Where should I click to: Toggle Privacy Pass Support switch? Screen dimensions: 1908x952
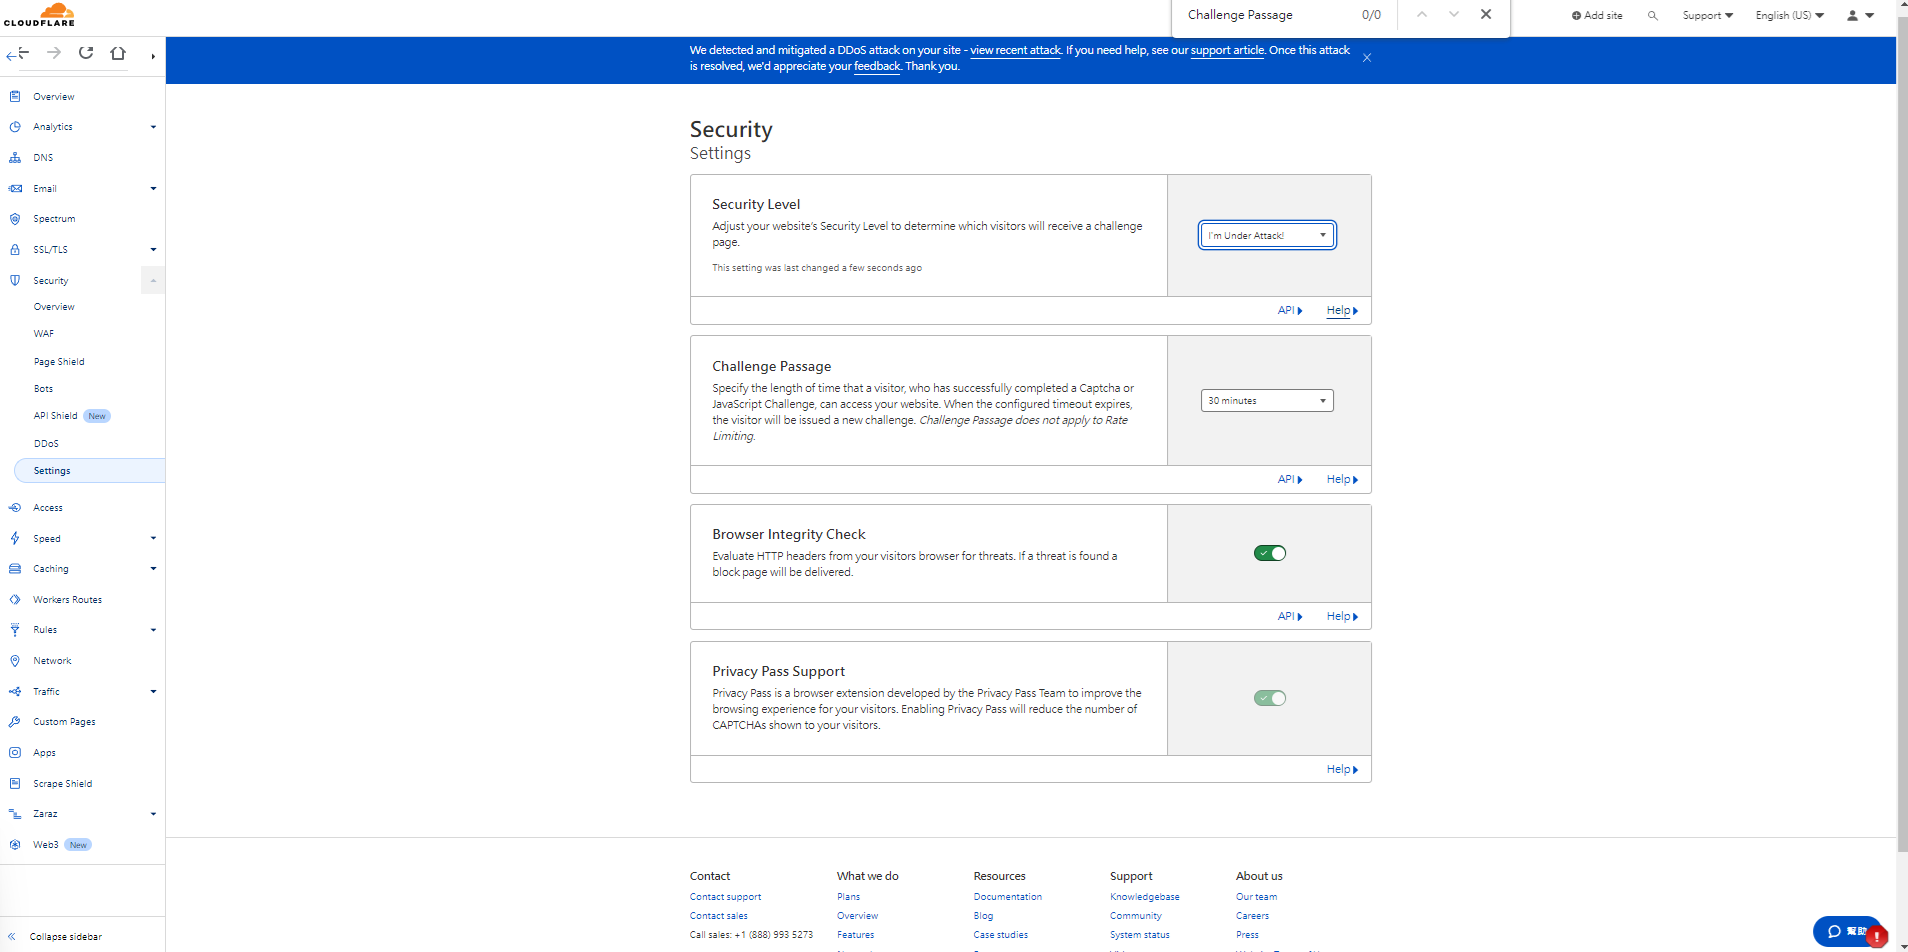point(1269,698)
